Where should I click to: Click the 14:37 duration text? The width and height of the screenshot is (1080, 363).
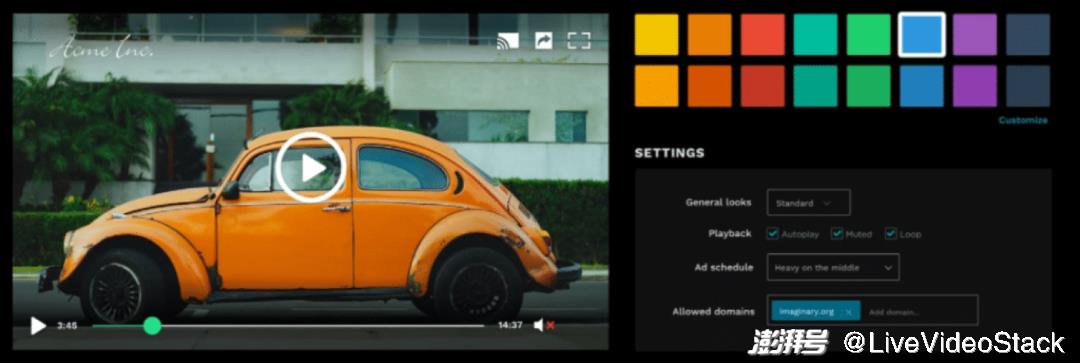coord(510,325)
